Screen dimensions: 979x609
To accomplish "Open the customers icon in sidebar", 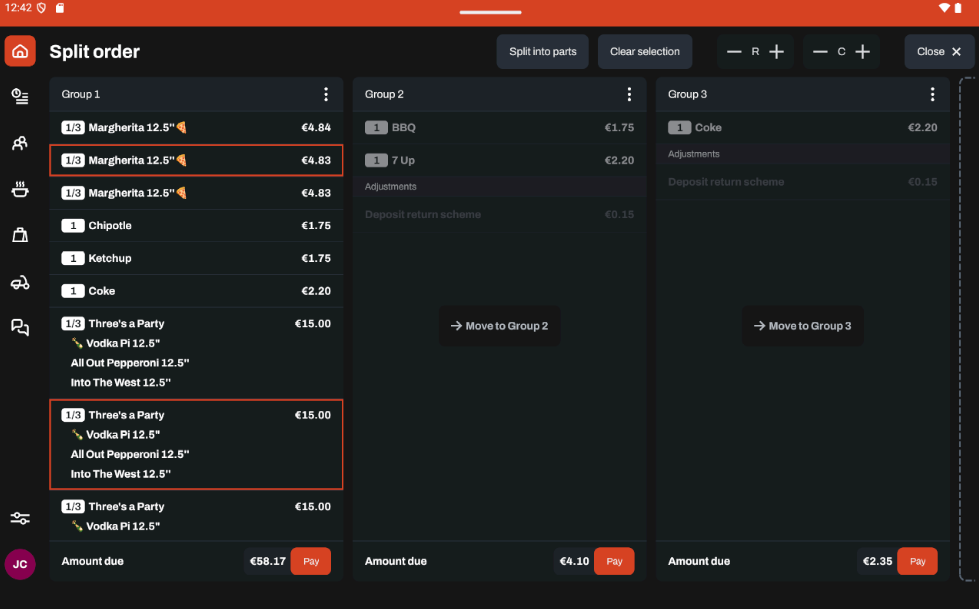I will 20,143.
